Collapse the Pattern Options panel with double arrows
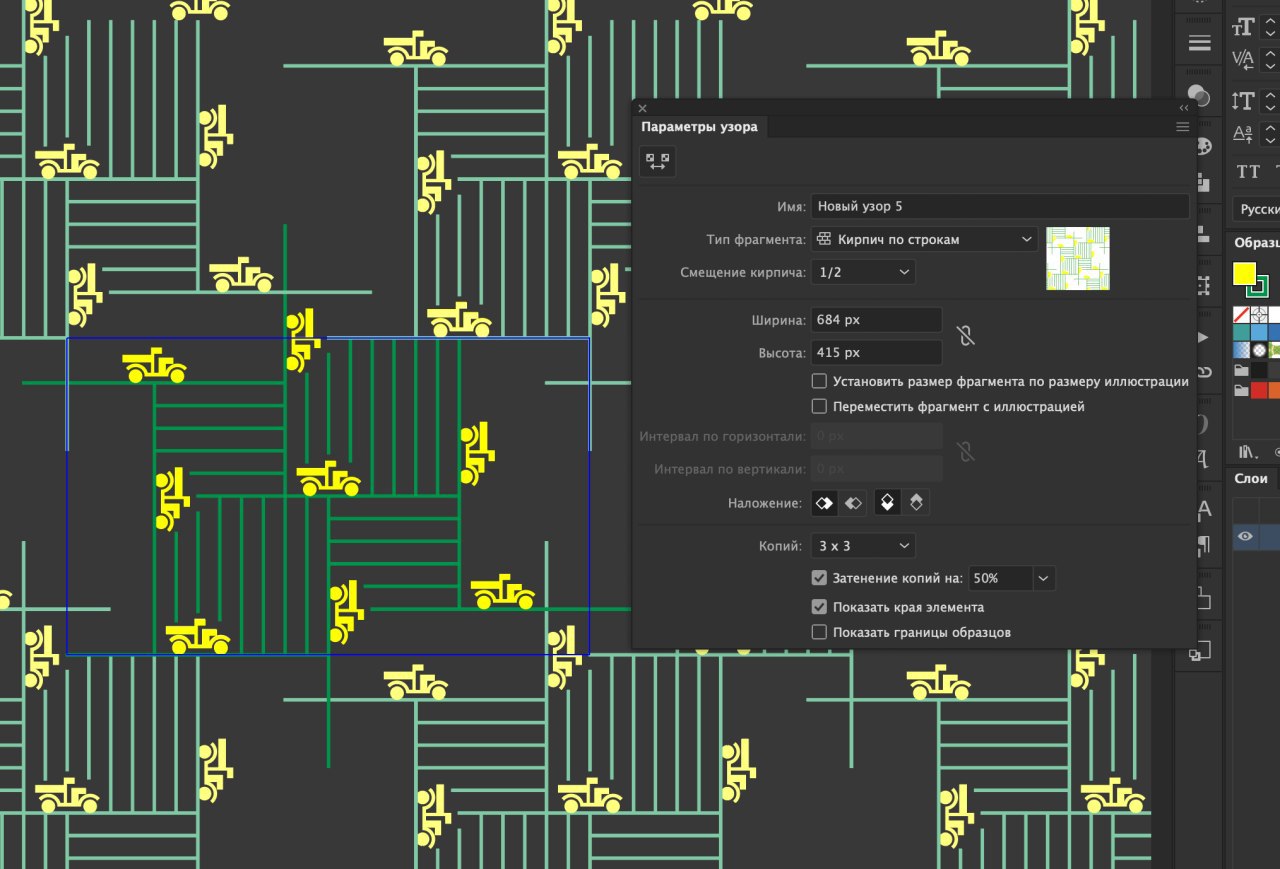Image resolution: width=1280 pixels, height=869 pixels. click(x=1184, y=108)
